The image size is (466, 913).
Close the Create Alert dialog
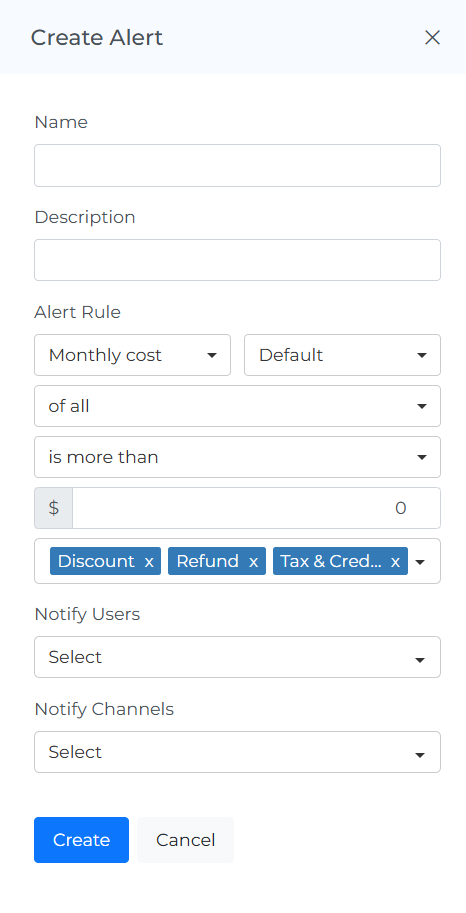pyautogui.click(x=432, y=38)
